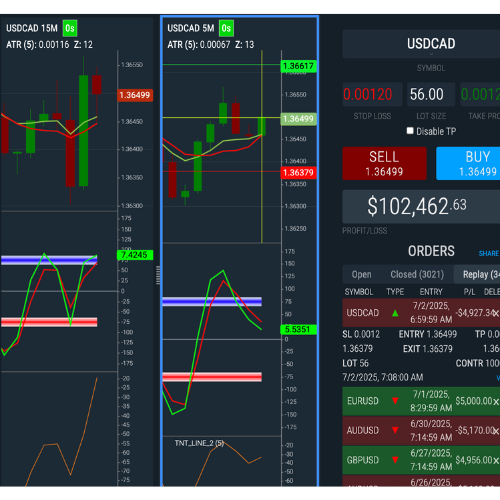Screen dimensions: 500x500
Task: Delete the EURUSD order using X icon
Action: point(496,402)
